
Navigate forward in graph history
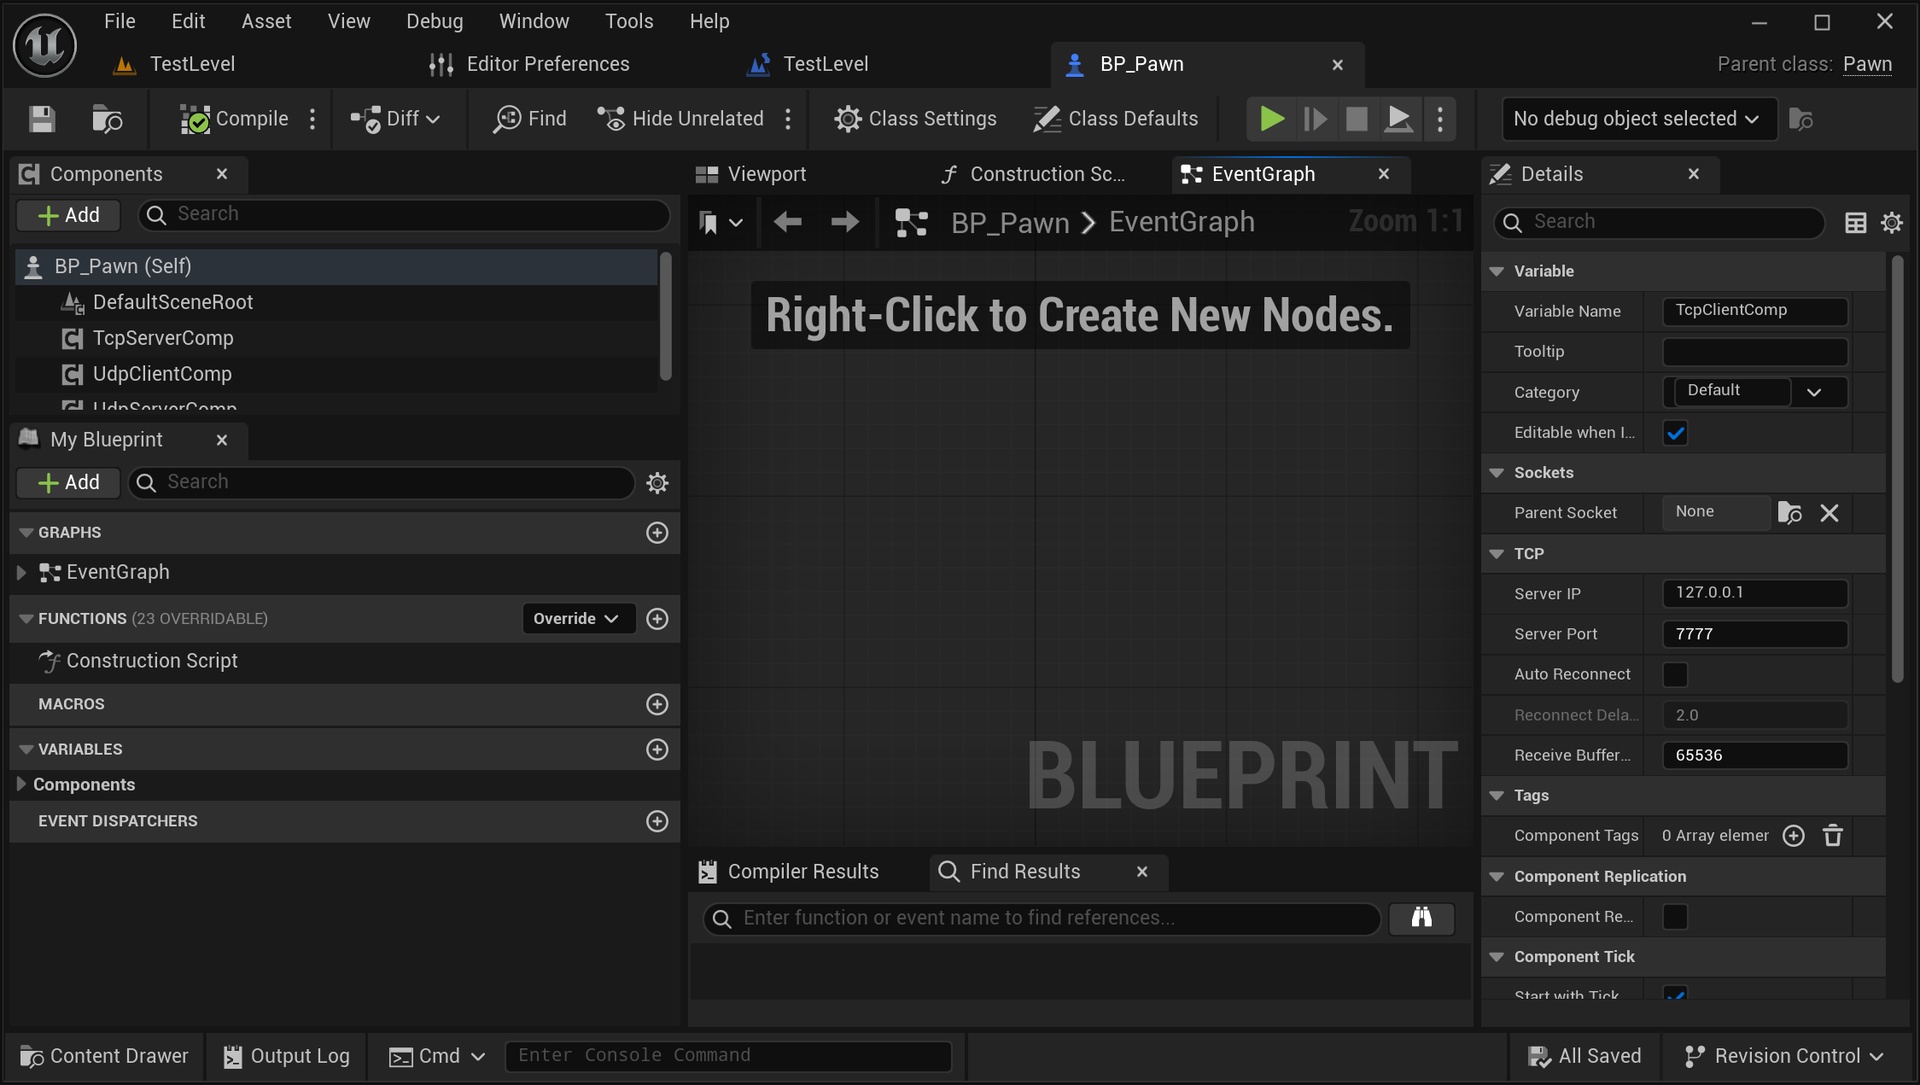click(x=845, y=222)
